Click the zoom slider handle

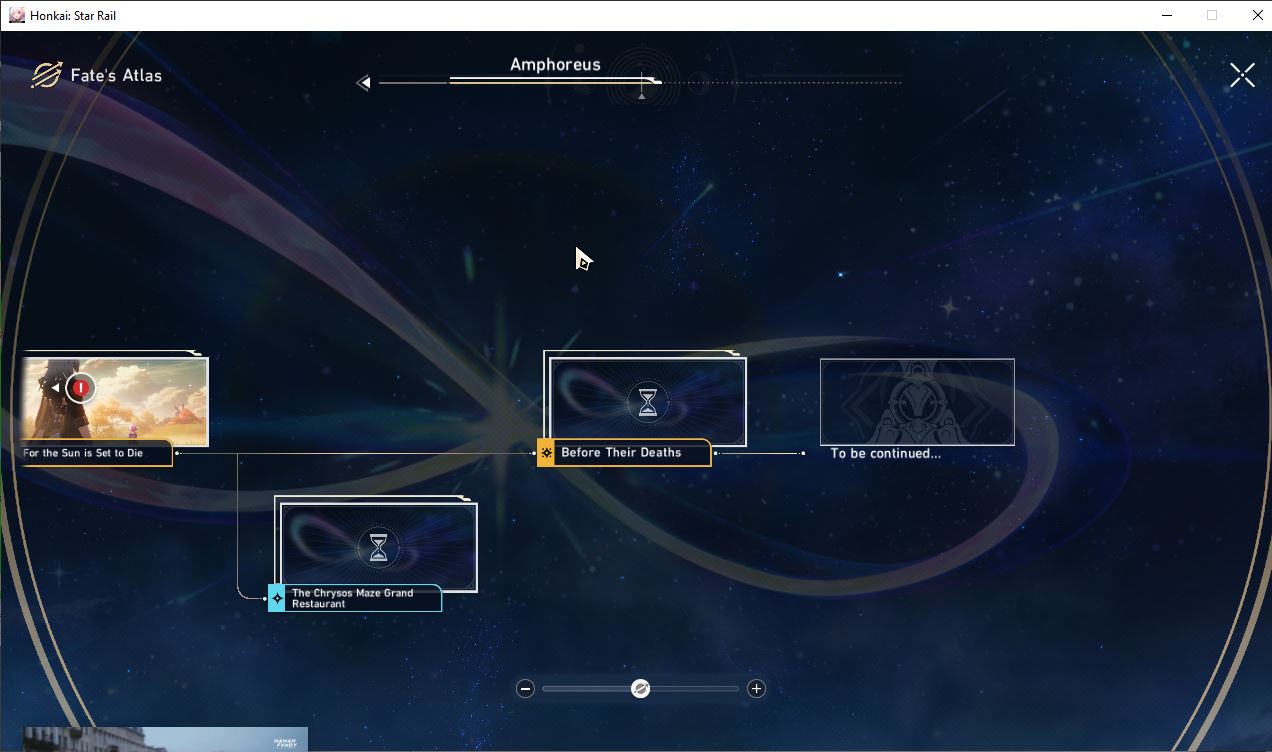(x=641, y=688)
